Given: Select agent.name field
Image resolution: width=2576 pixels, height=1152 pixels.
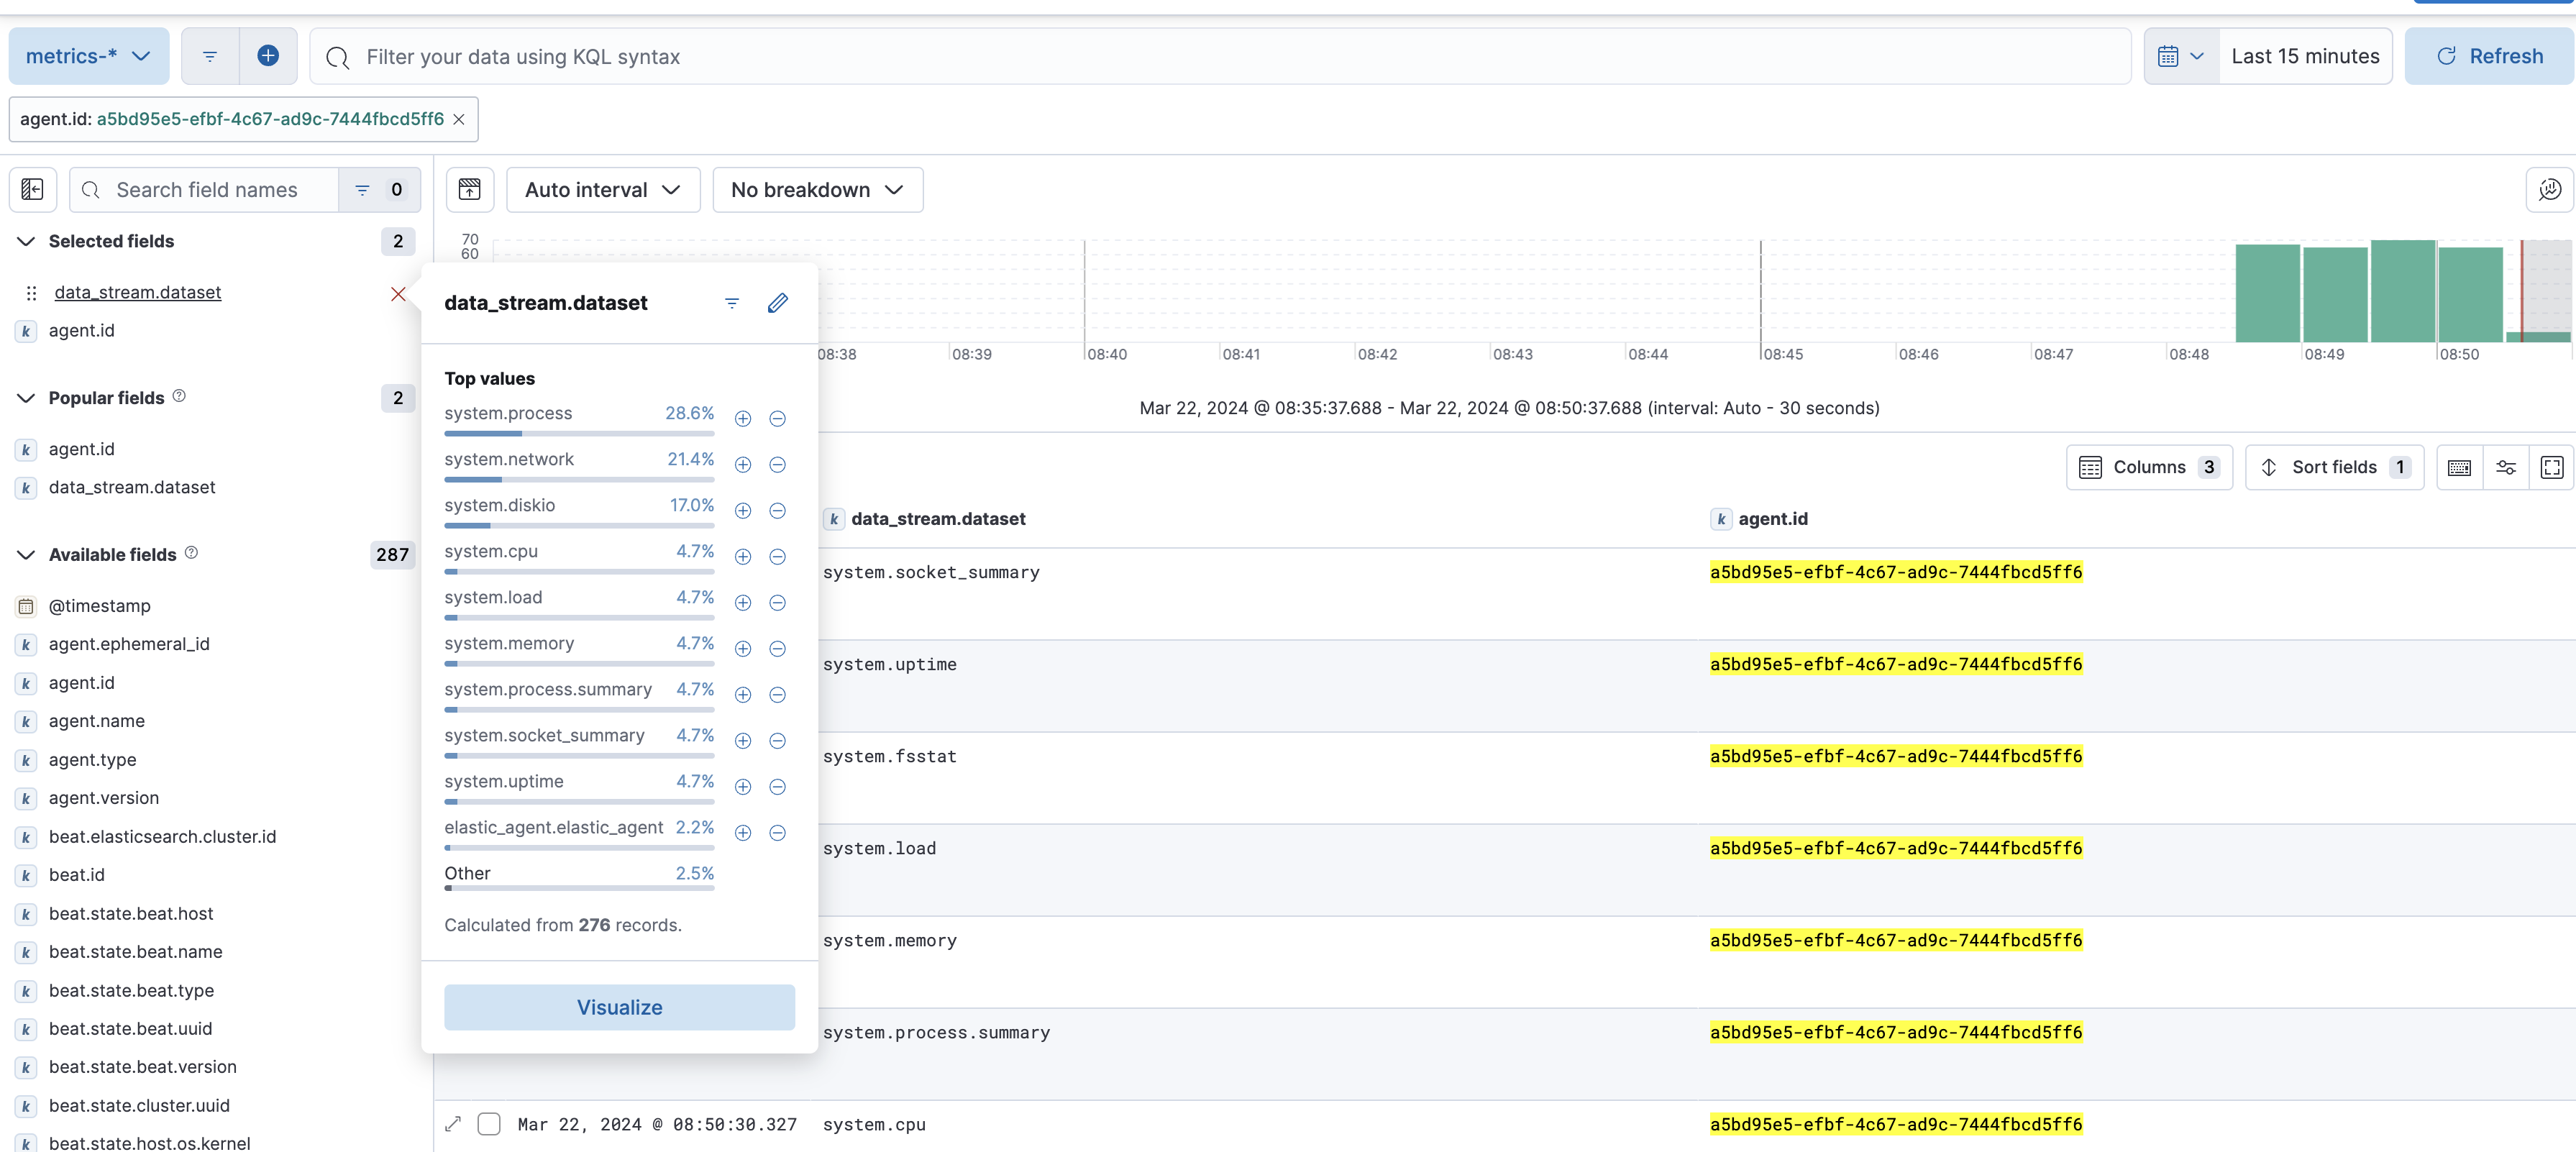Looking at the screenshot, I should (x=96, y=721).
